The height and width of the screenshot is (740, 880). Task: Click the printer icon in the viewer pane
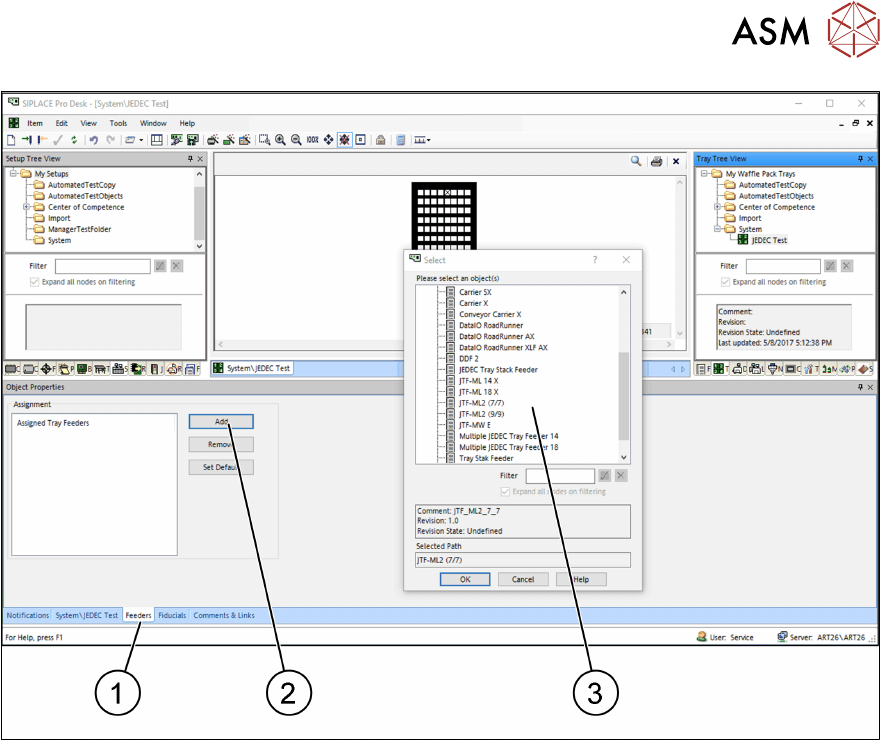click(x=656, y=161)
